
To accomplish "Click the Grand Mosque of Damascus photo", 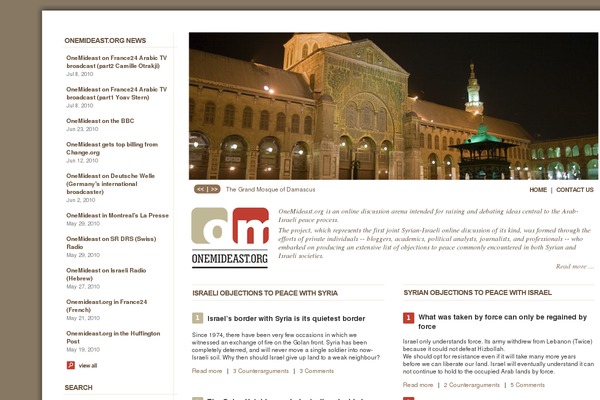I will pos(393,106).
